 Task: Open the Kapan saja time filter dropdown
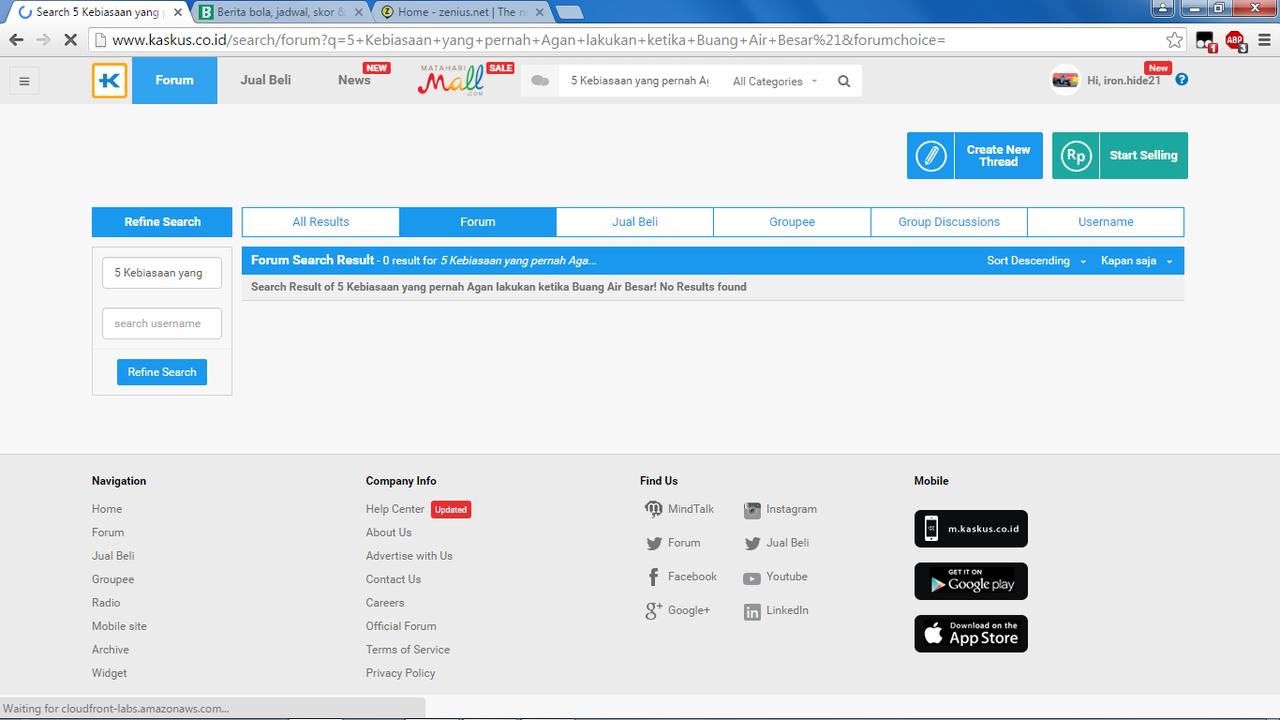click(1137, 261)
